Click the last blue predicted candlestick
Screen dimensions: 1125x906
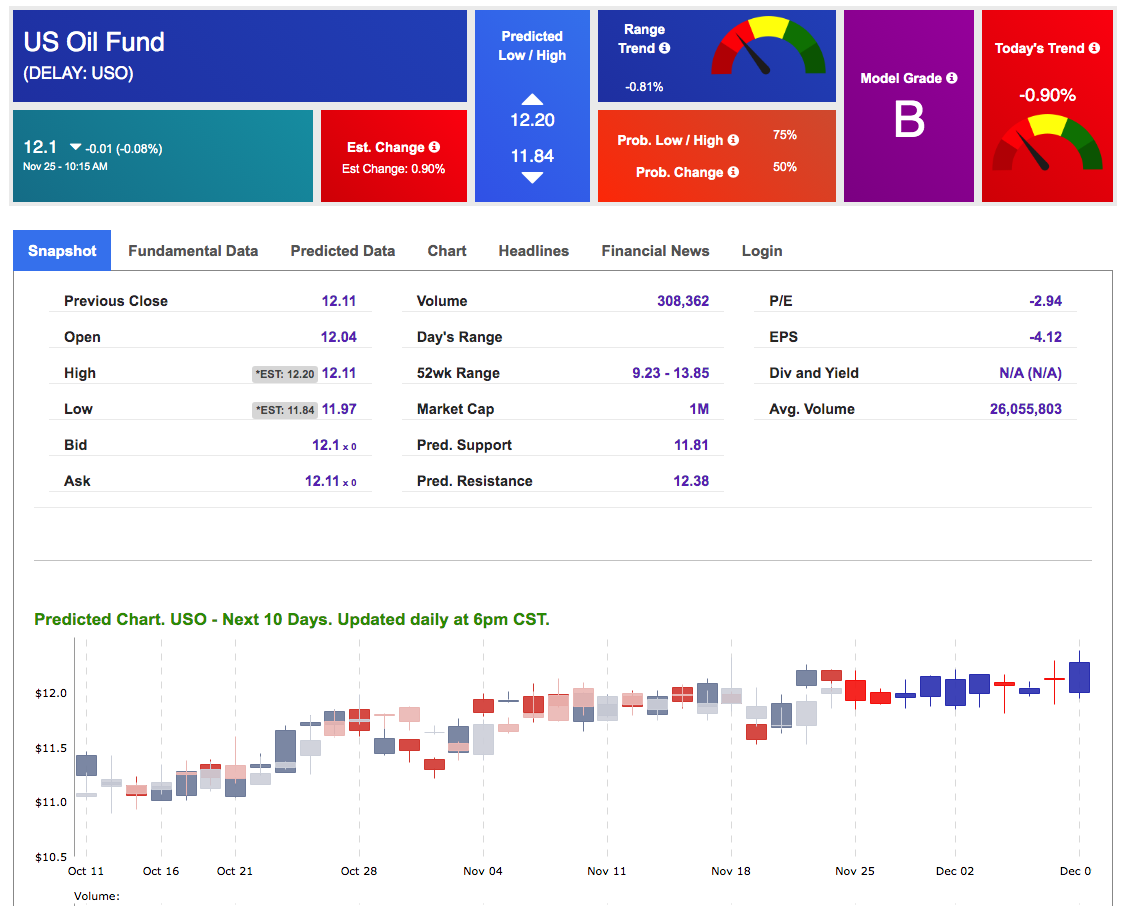1079,676
